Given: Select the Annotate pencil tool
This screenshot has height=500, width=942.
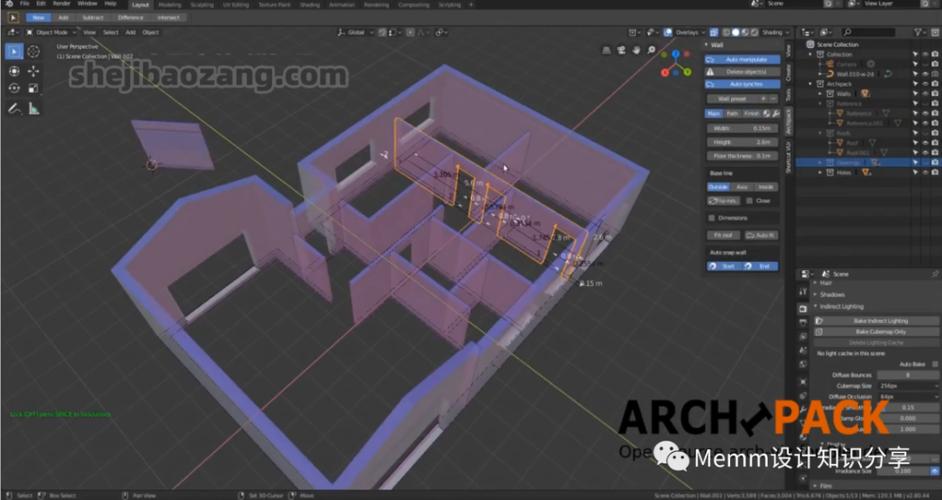Looking at the screenshot, I should 14,109.
